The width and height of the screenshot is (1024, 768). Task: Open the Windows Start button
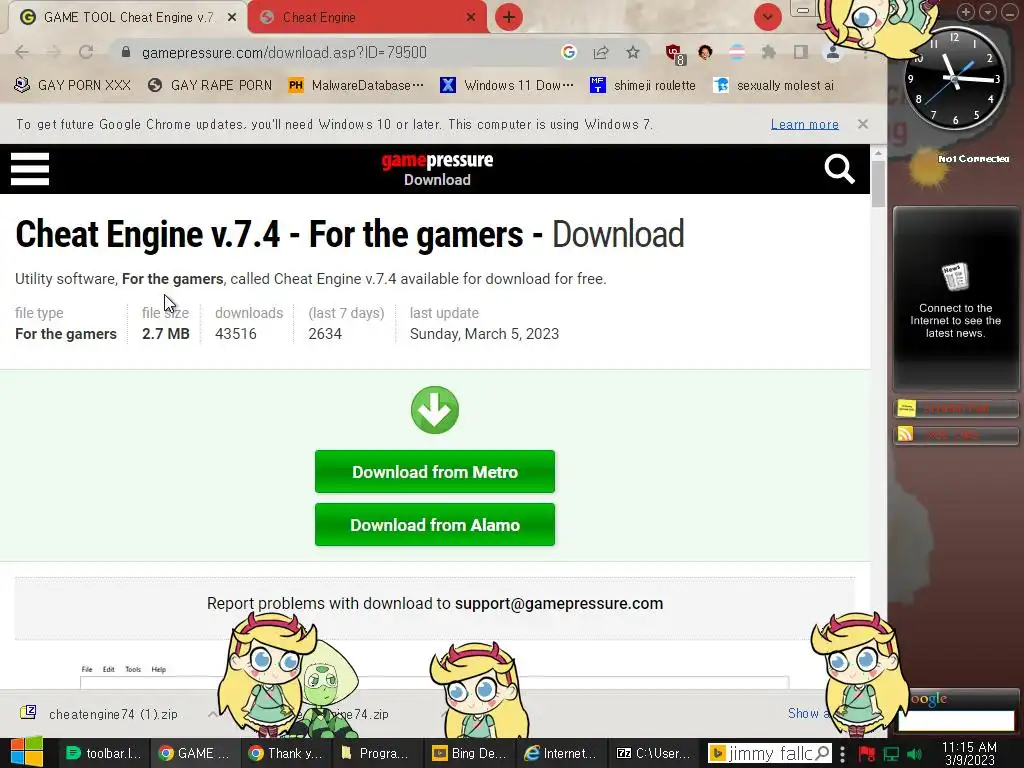(x=27, y=752)
